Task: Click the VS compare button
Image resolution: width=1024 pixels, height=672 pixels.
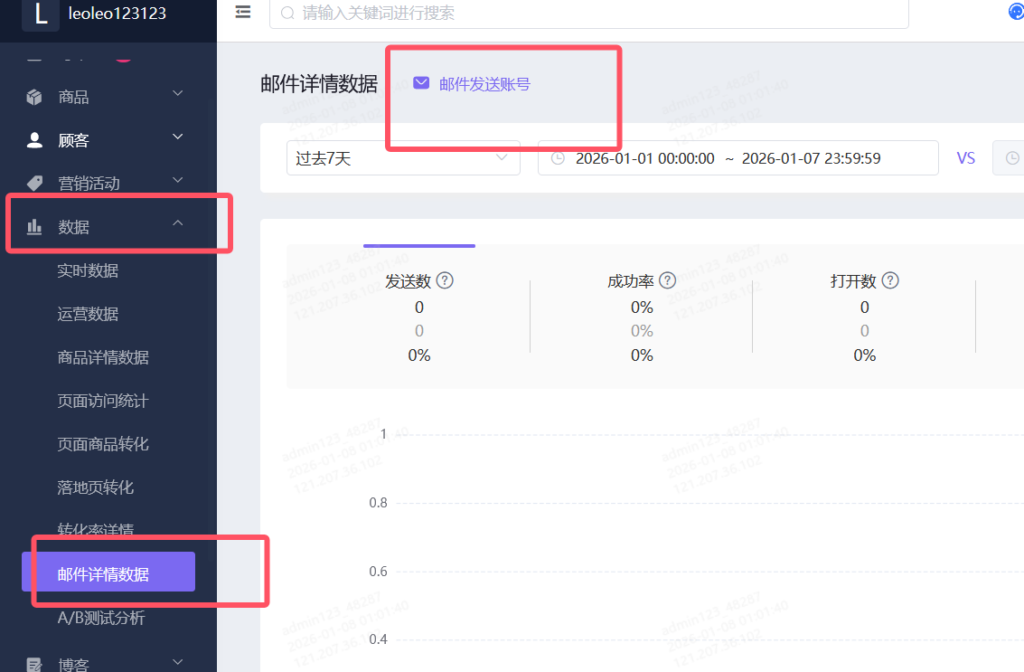Action: 965,158
